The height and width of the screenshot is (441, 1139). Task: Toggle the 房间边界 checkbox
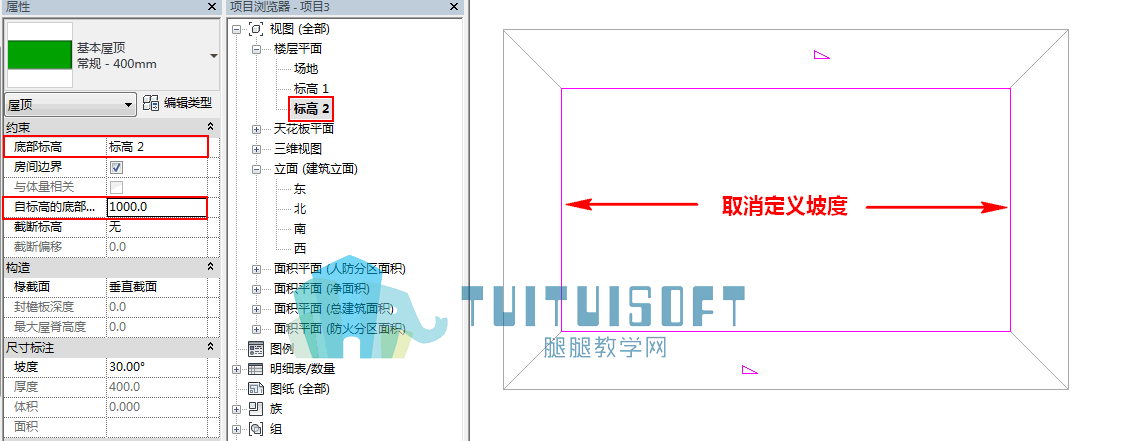point(115,167)
